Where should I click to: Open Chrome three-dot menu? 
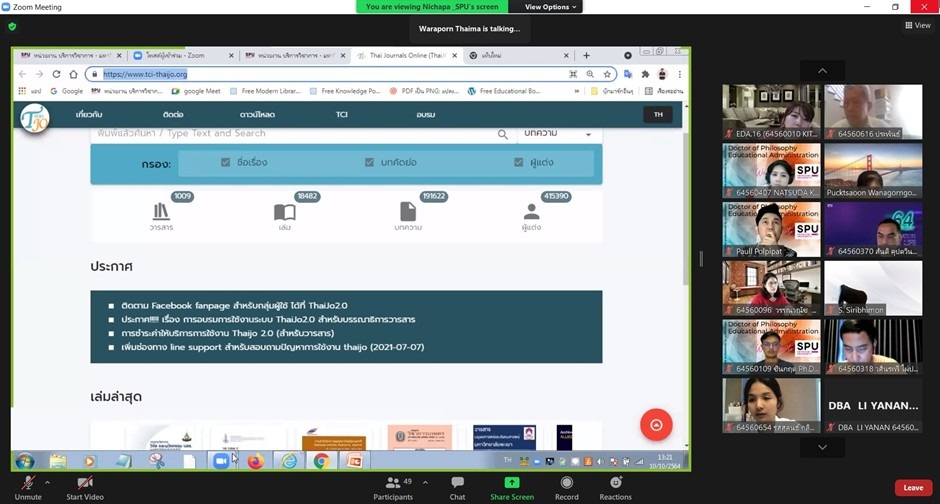(679, 74)
